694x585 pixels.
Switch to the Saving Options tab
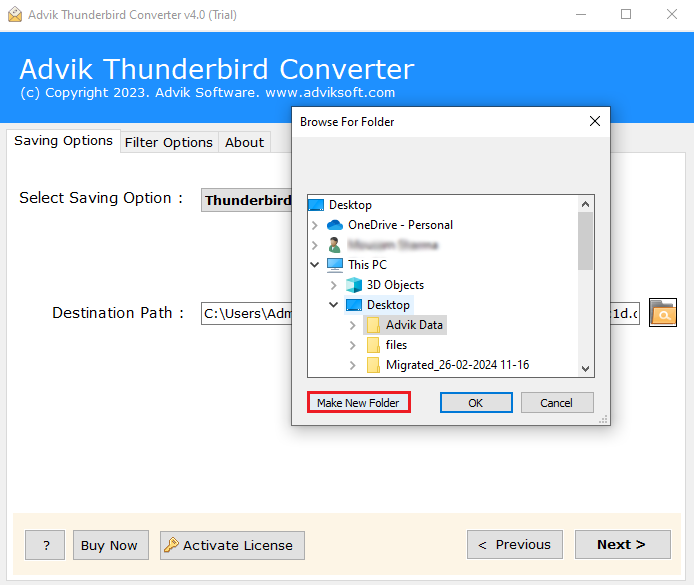(x=63, y=141)
